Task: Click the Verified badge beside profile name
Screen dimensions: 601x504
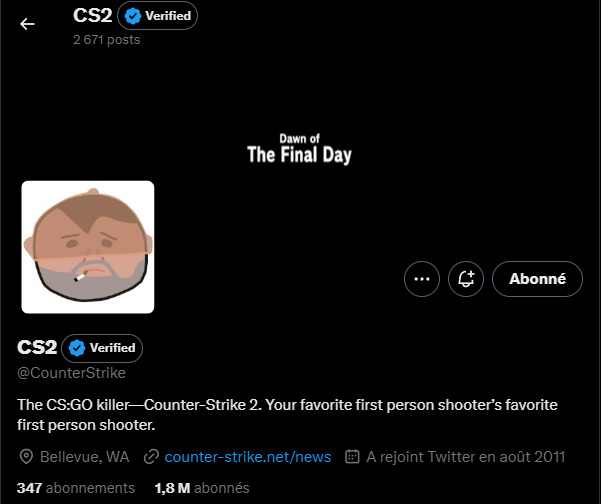Action: [x=102, y=348]
